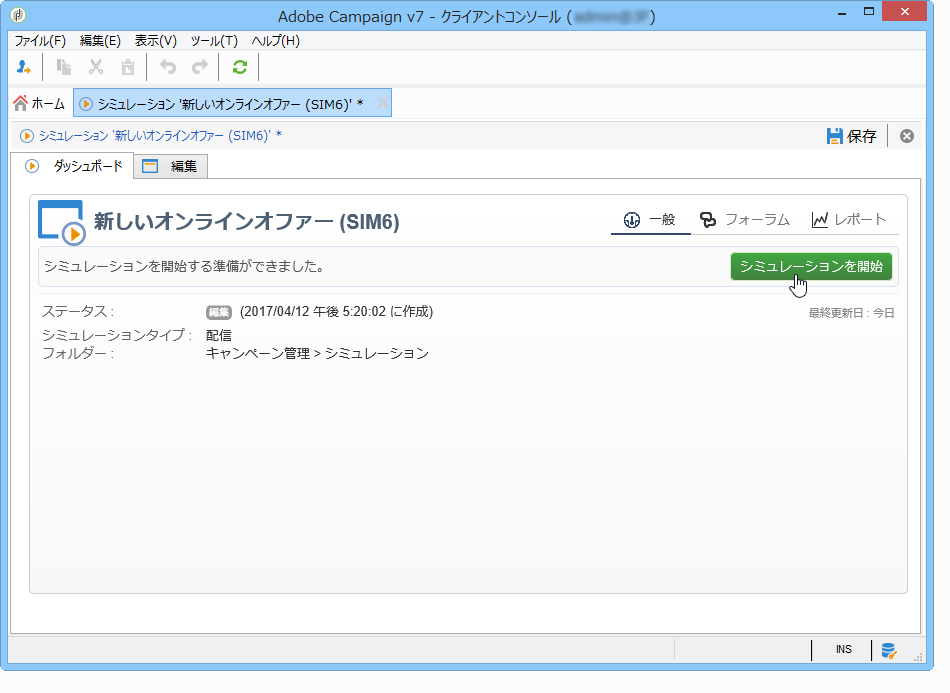Click the paste clipboard icon
Viewport: 950px width, 693px height.
click(127, 67)
